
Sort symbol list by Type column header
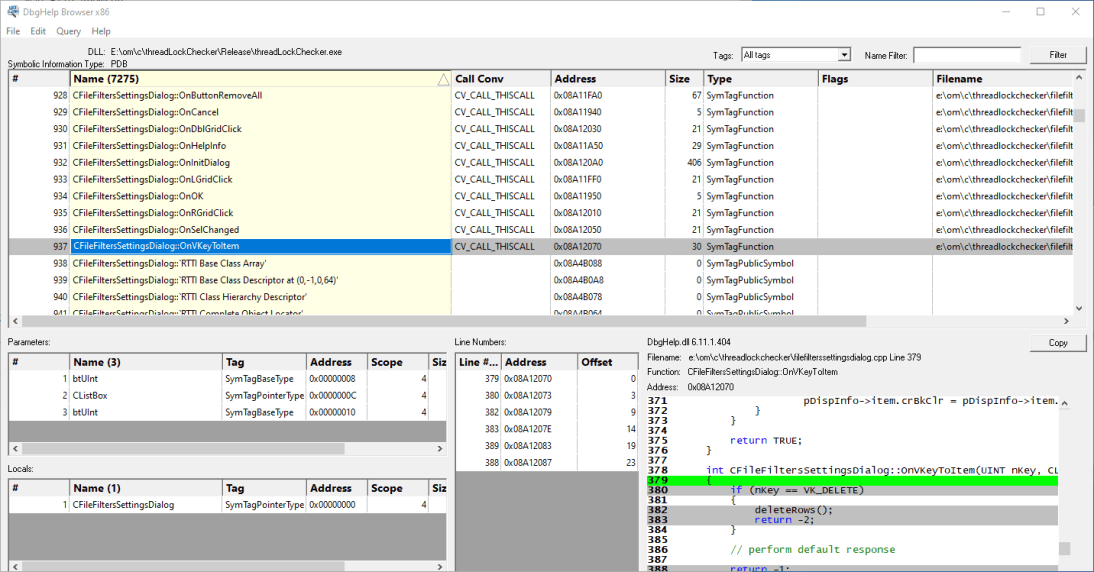click(760, 79)
